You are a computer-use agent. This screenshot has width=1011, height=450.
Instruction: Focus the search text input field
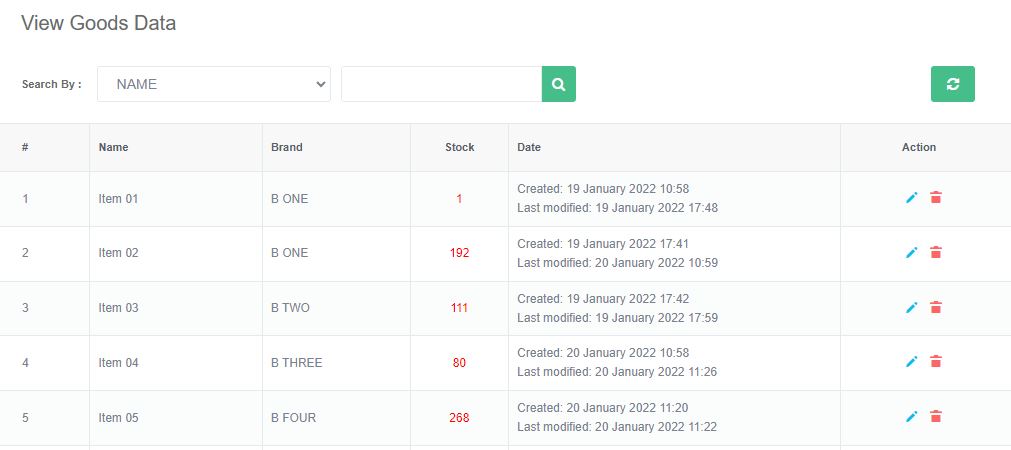(x=441, y=84)
